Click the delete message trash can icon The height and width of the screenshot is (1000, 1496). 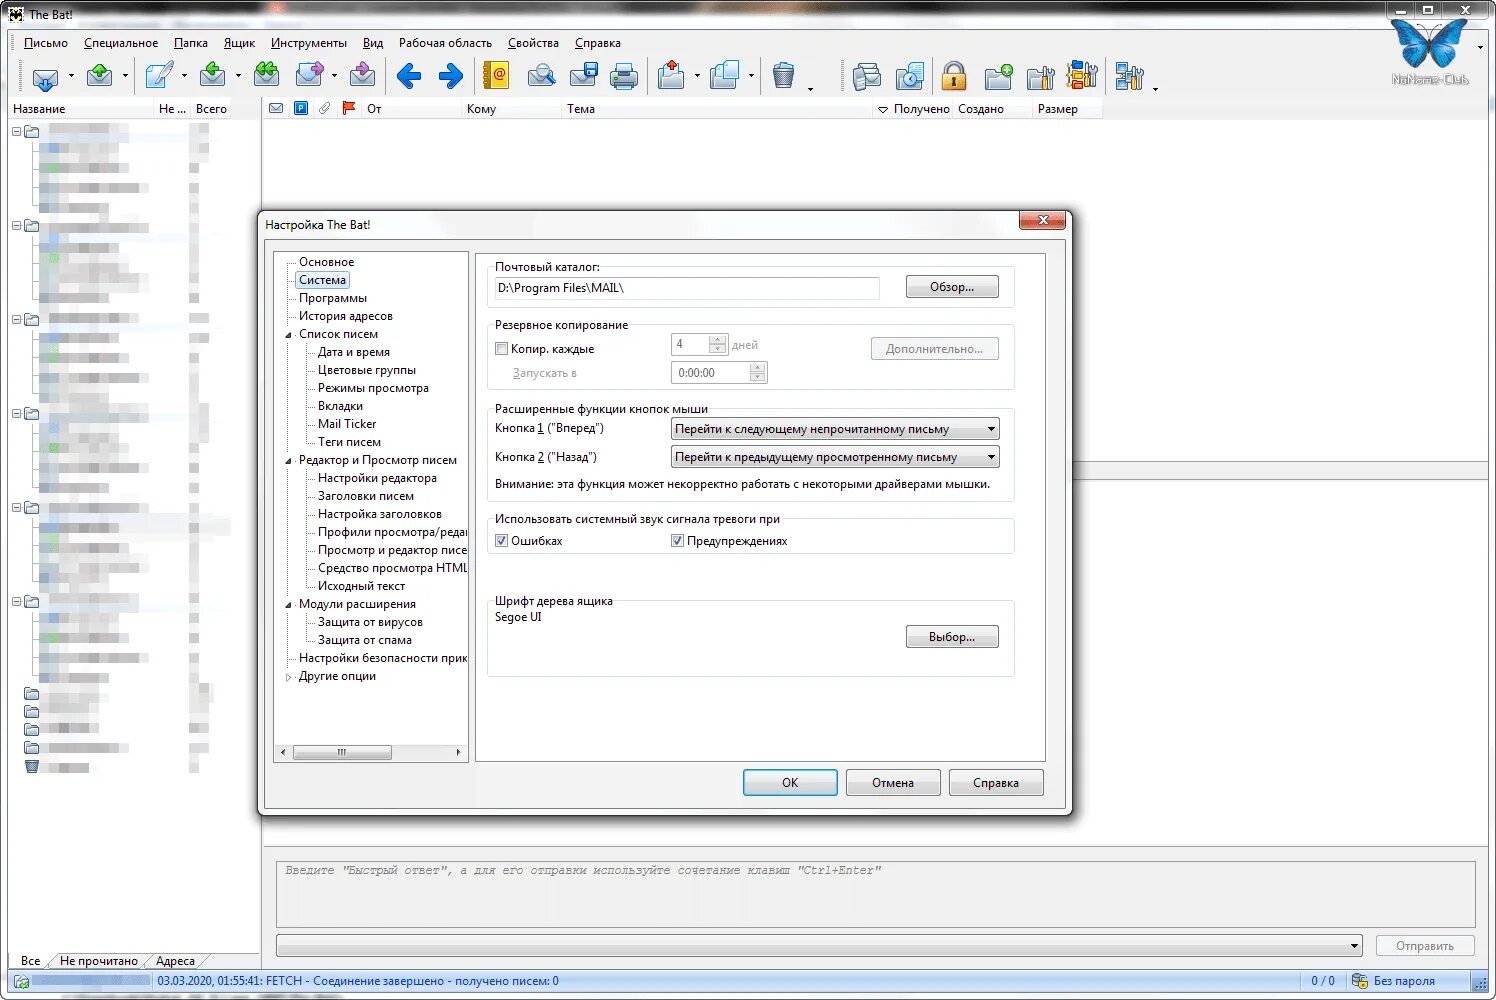[784, 76]
